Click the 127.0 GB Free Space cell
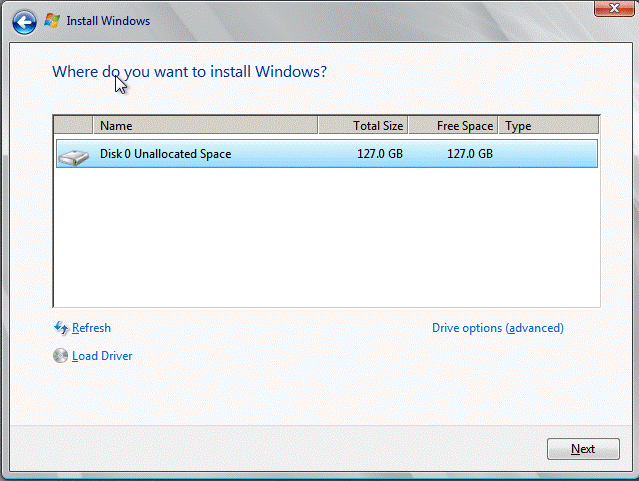Viewport: 639px width, 481px height. pos(470,154)
